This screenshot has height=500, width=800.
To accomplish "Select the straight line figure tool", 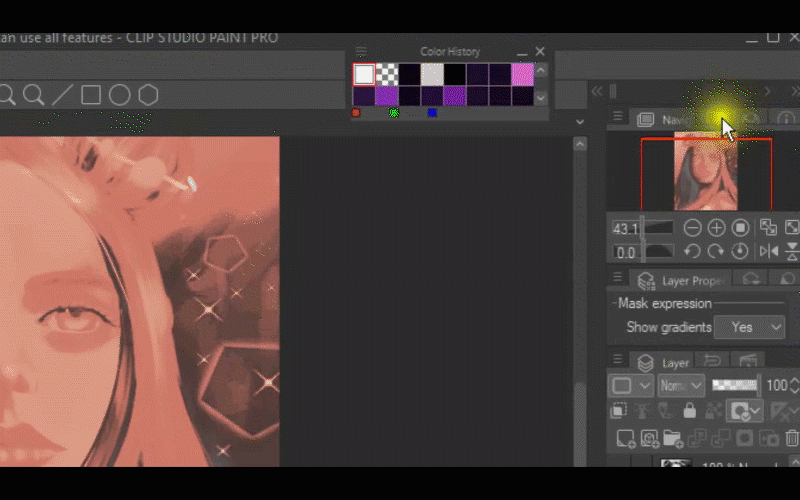I will (62, 95).
